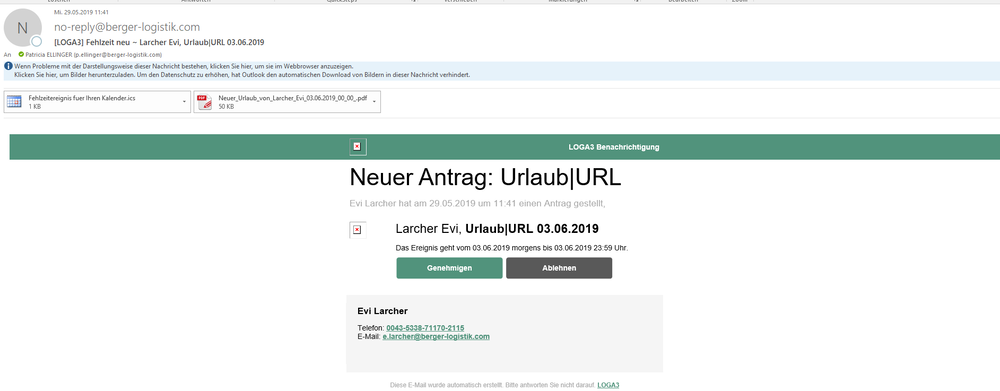Click the title Larcher Evi, Urlaub|URL 03.06.2019

pos(497,229)
